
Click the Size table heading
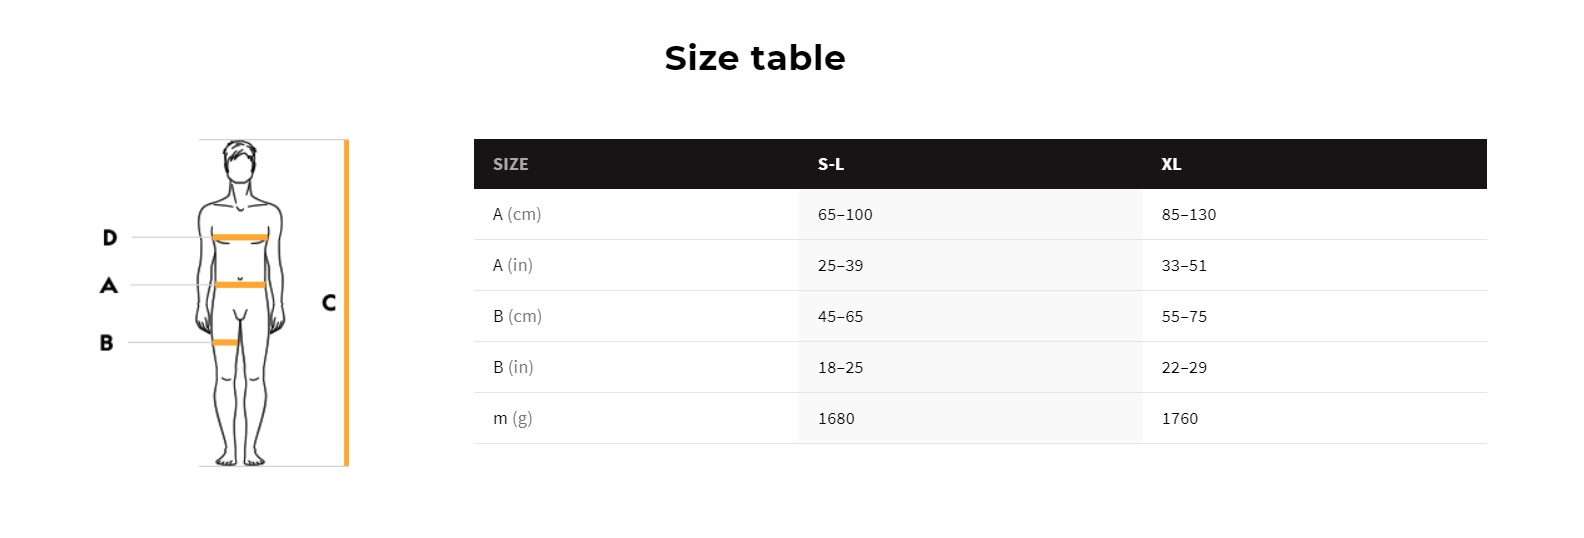[755, 58]
